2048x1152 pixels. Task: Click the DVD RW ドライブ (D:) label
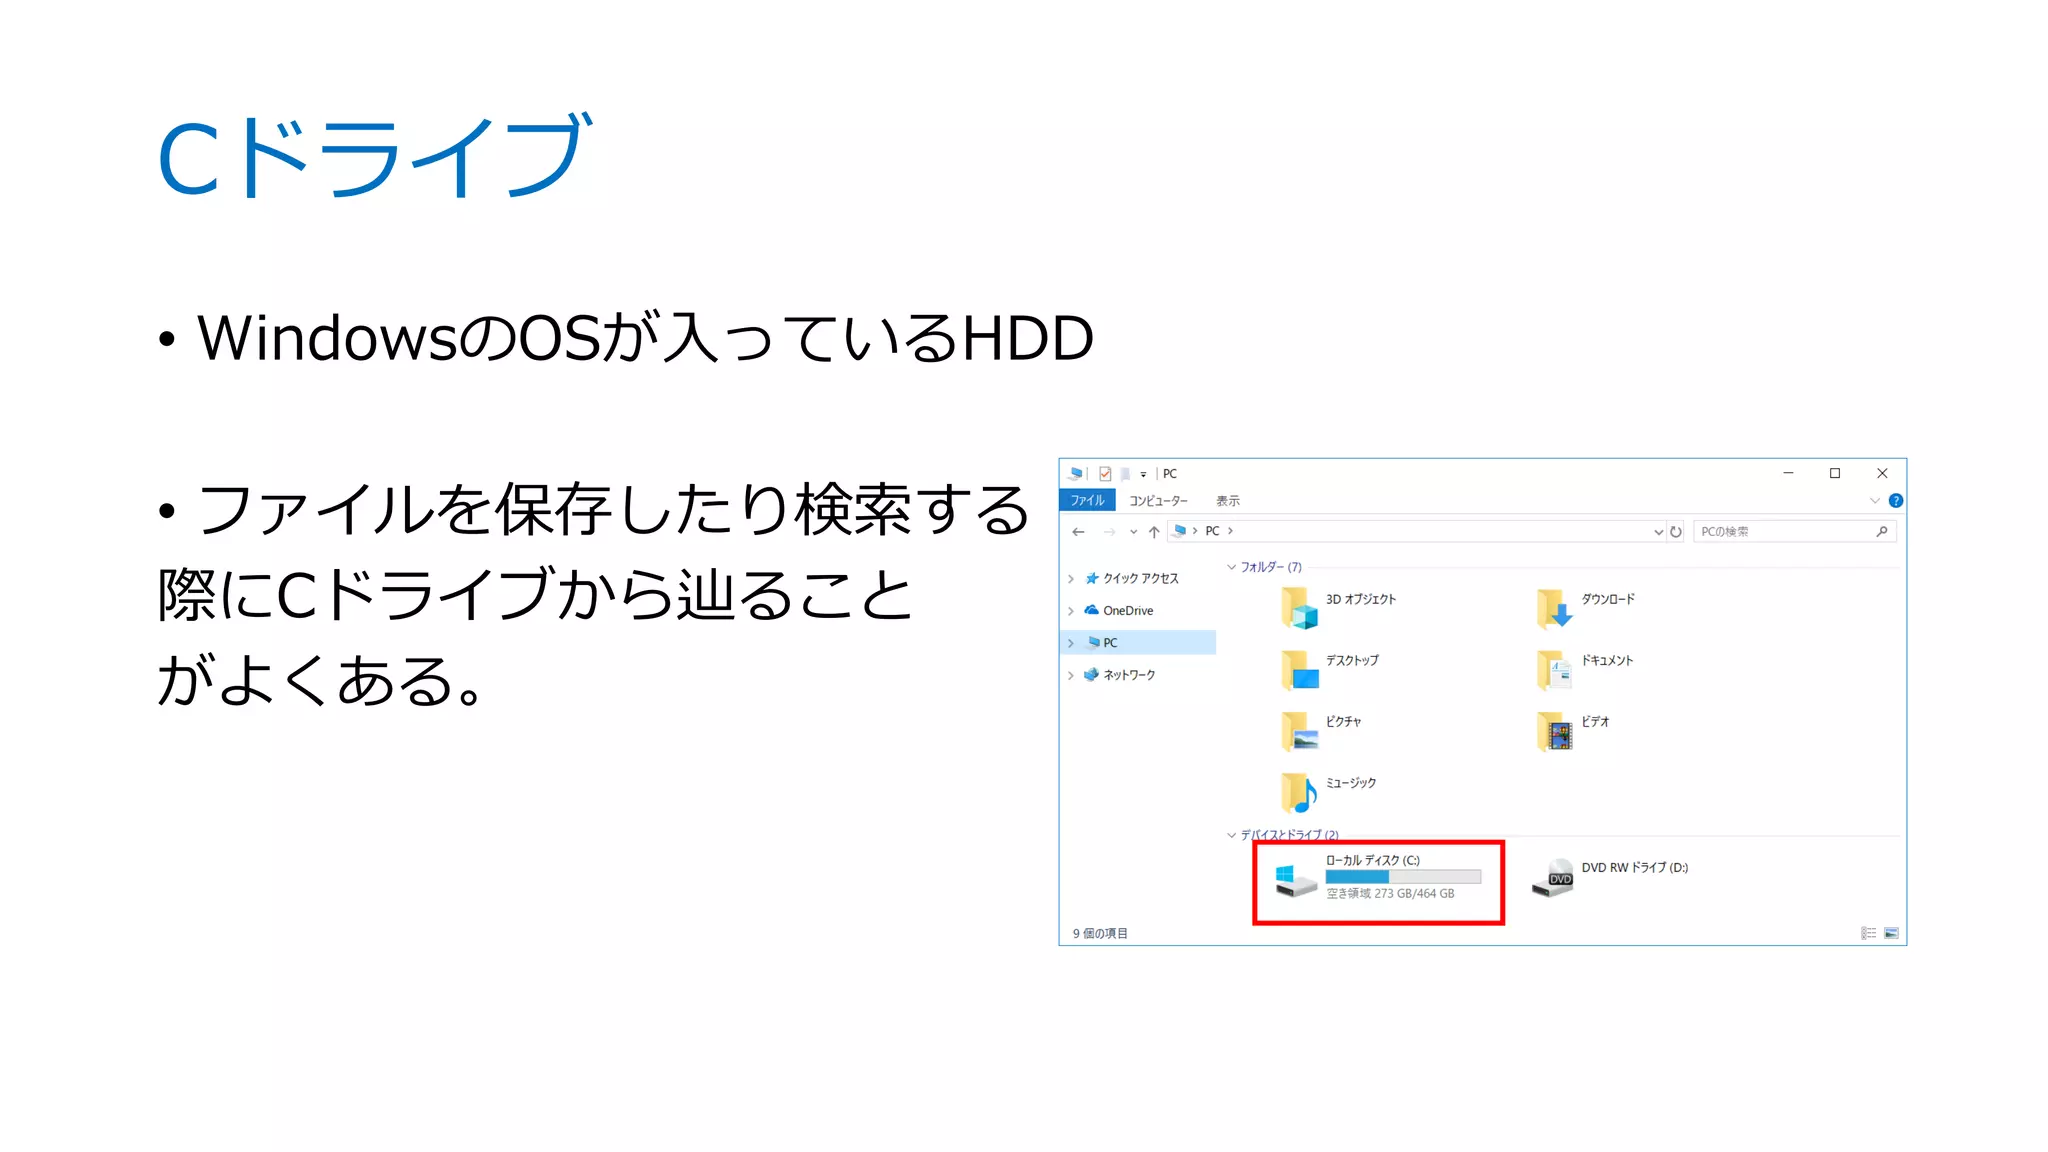click(1635, 868)
